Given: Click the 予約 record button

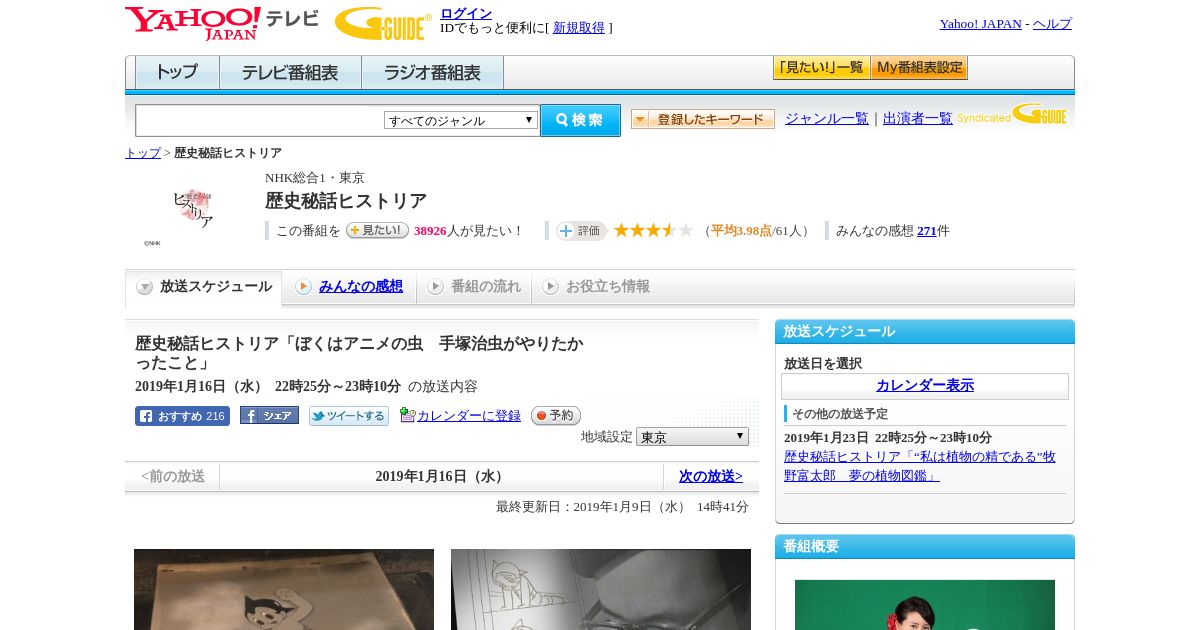Looking at the screenshot, I should pos(556,415).
